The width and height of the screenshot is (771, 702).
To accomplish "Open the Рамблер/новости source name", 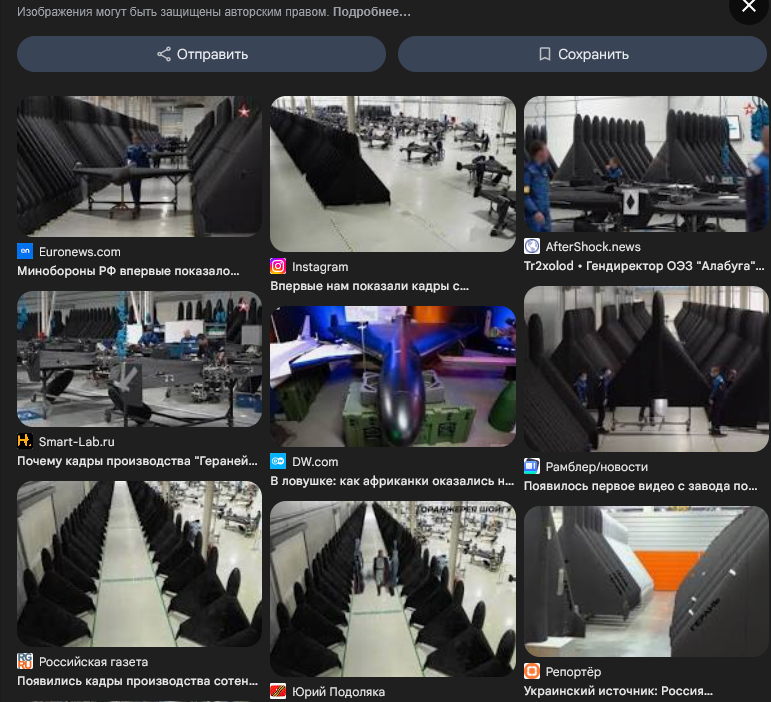I will pos(597,467).
